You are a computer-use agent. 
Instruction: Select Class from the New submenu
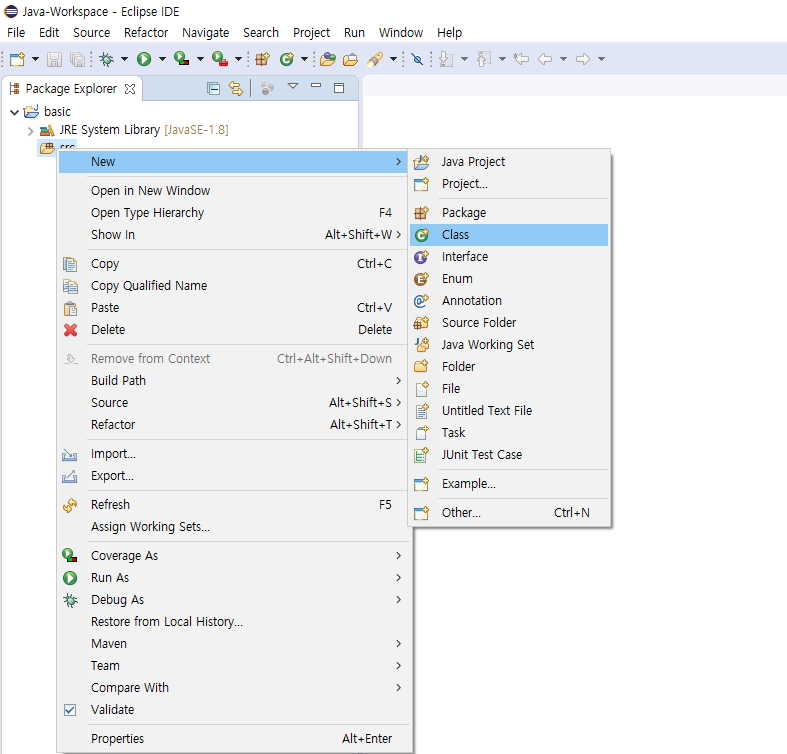pyautogui.click(x=509, y=235)
